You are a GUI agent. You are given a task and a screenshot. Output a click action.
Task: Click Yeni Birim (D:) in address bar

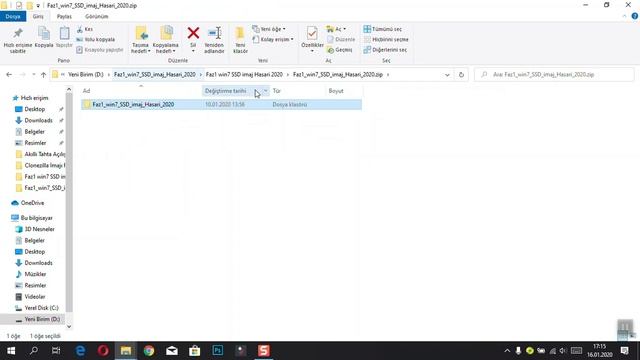(x=86, y=75)
